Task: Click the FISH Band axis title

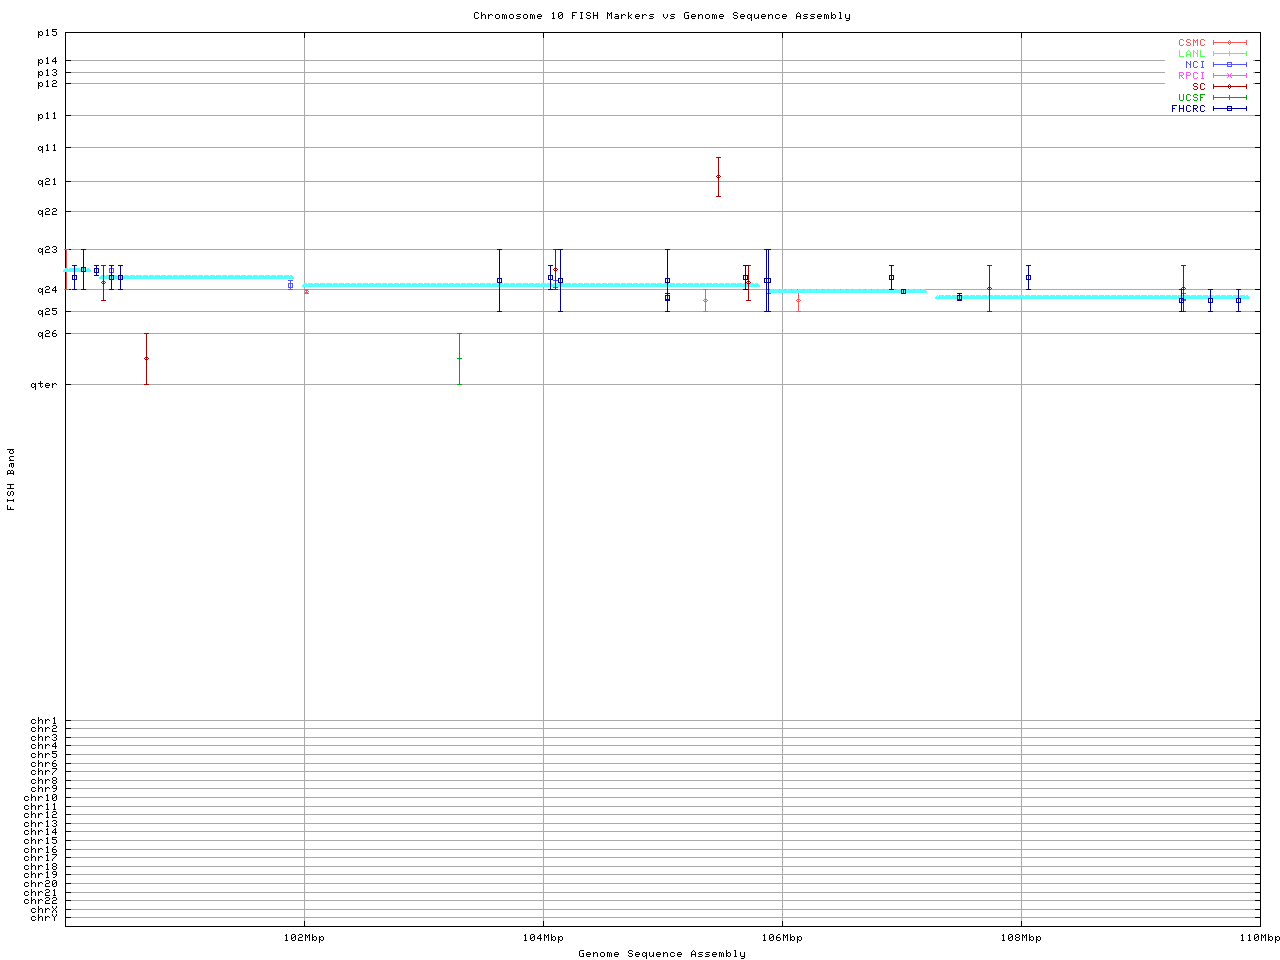Action: pyautogui.click(x=11, y=479)
